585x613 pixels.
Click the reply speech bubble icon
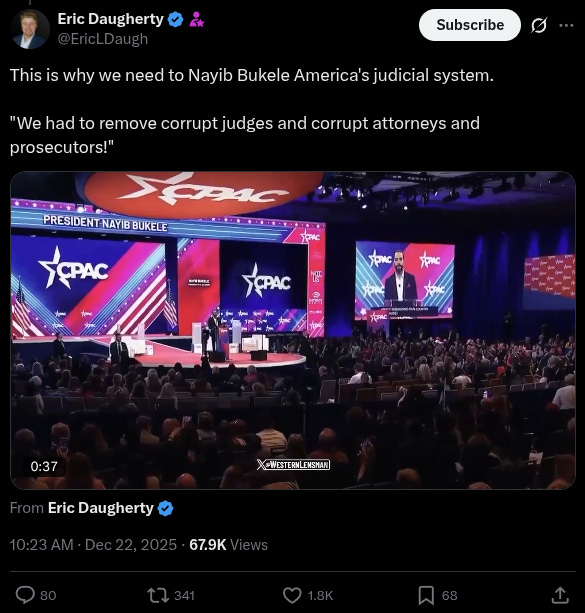click(25, 595)
